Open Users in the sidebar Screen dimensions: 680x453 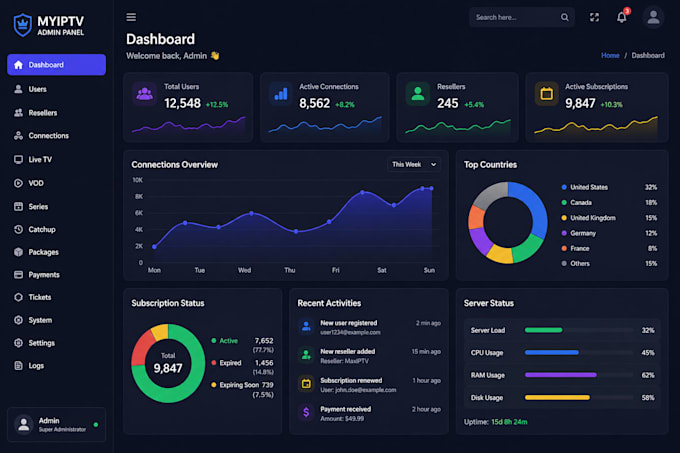[x=56, y=89]
